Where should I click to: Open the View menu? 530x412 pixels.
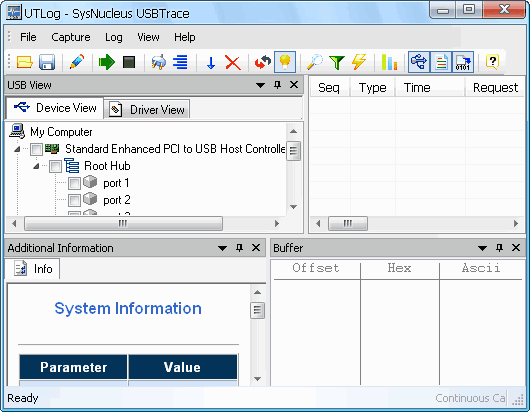coord(148,37)
